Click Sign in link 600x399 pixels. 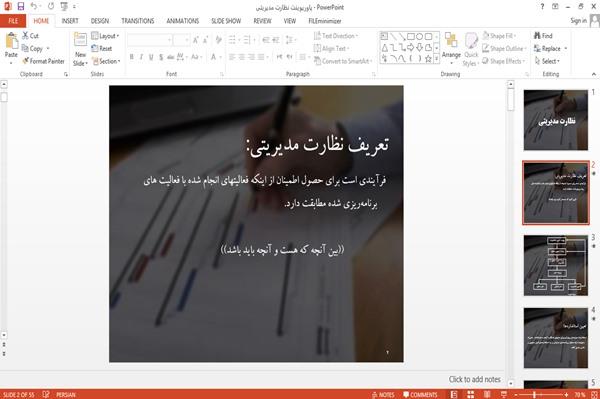(x=578, y=21)
